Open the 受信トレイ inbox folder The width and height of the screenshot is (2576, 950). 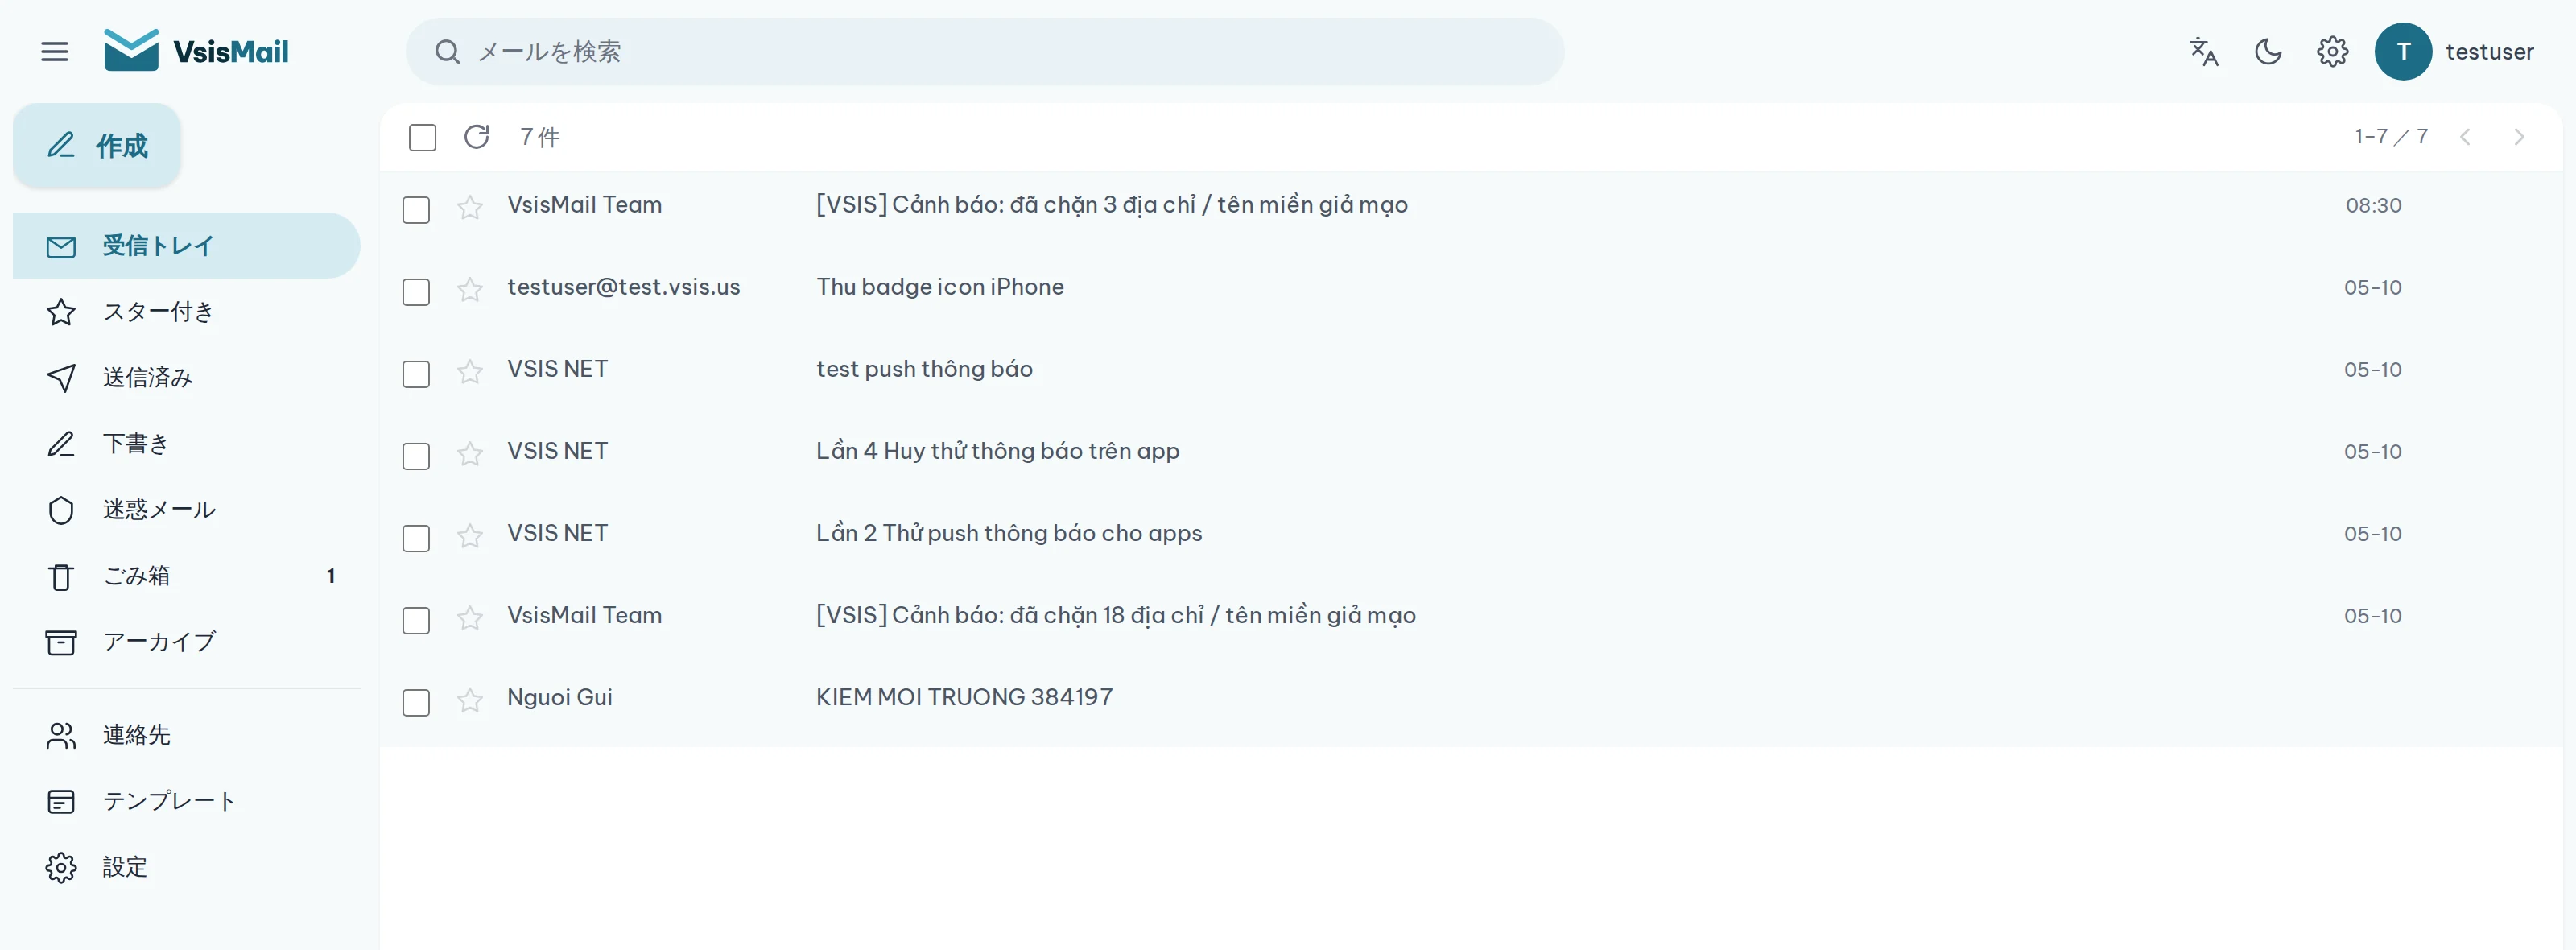(187, 245)
